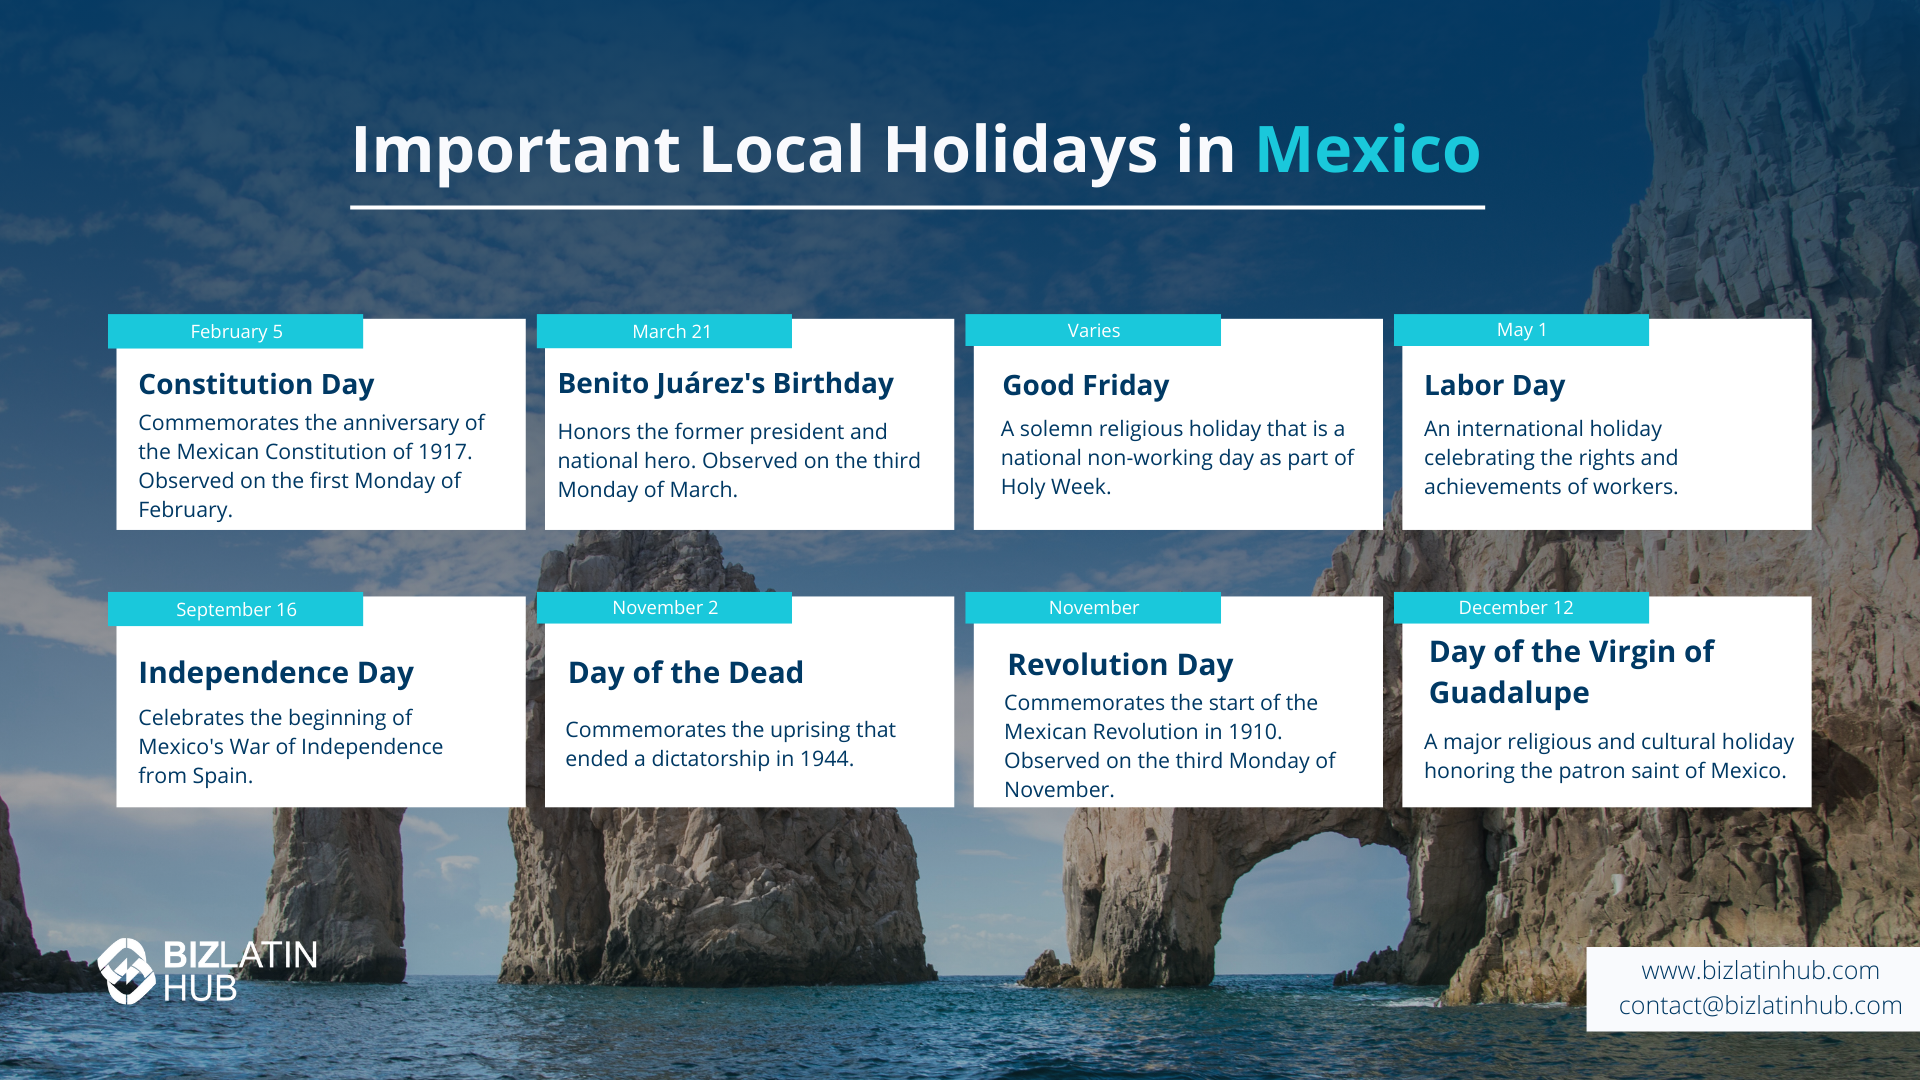Select the Constitution Day card
The width and height of the screenshot is (1920, 1080).
point(320,440)
